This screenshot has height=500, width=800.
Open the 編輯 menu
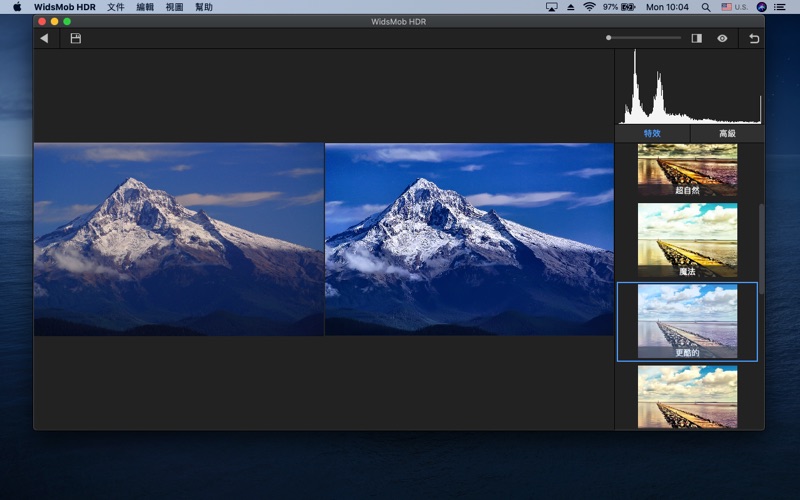(145, 7)
